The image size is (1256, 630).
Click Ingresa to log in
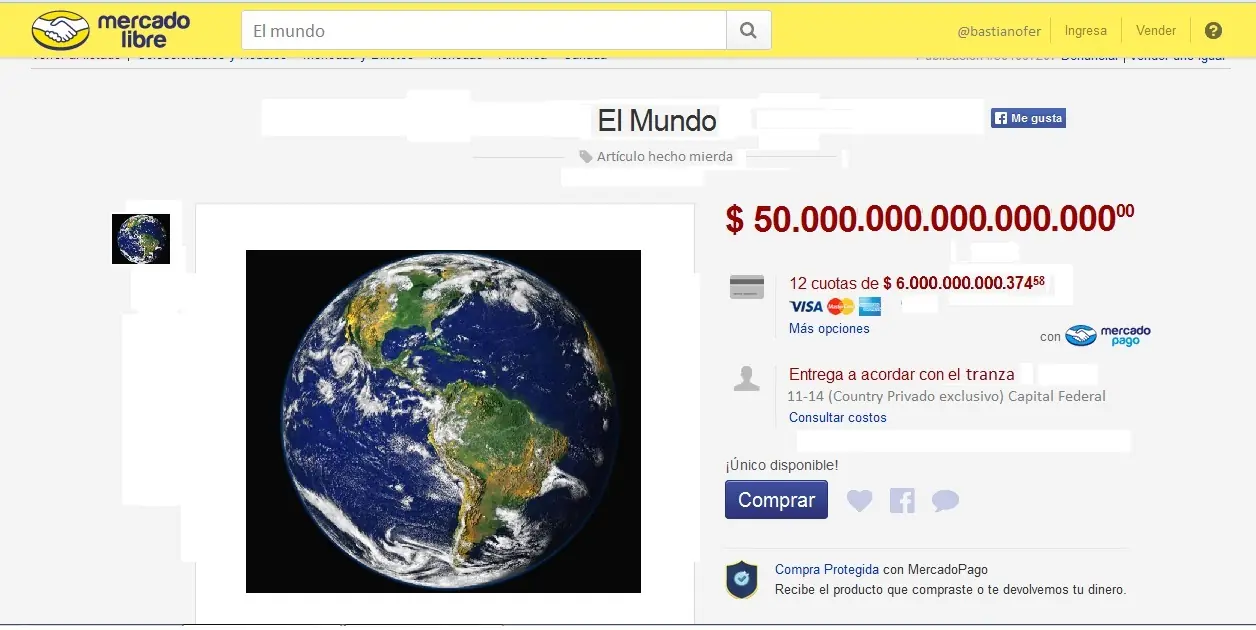click(1086, 31)
